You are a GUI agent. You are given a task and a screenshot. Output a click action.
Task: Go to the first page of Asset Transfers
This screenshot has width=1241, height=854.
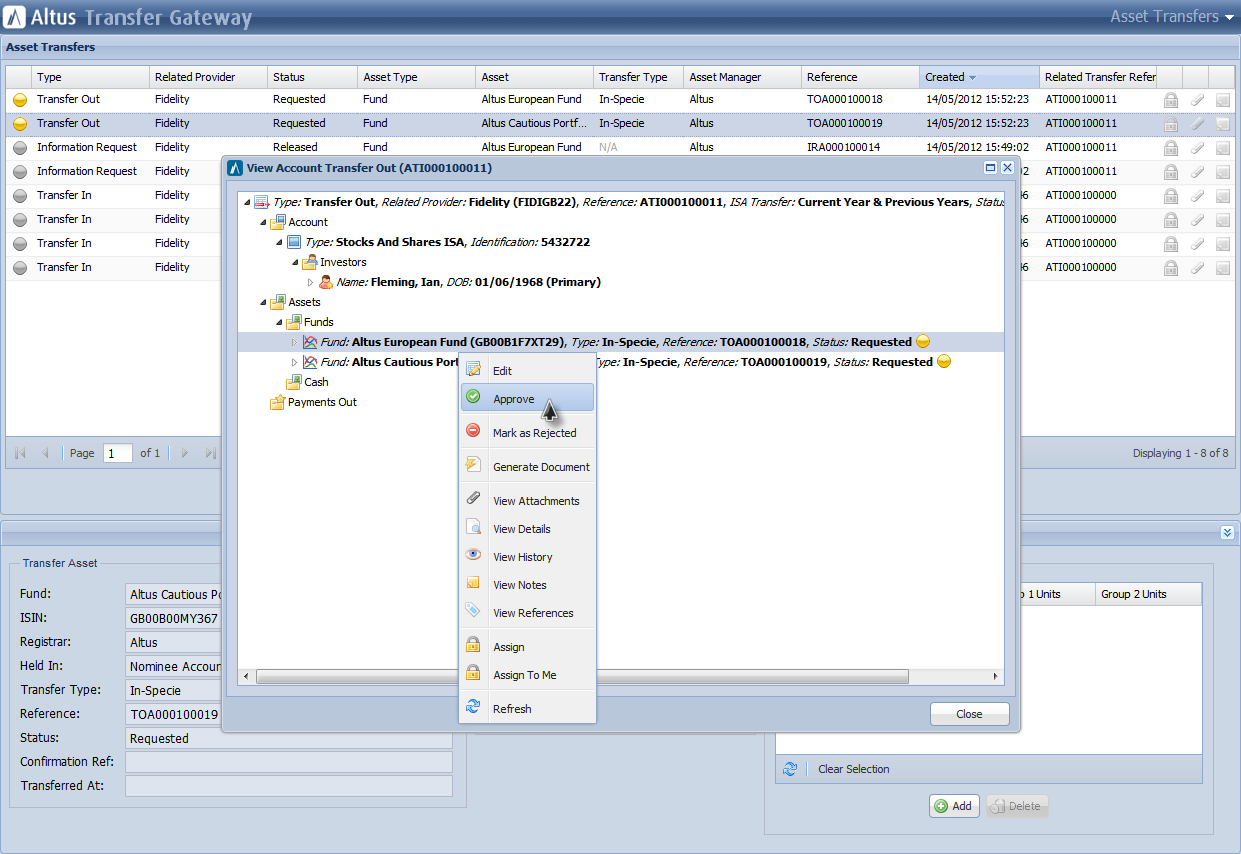pyautogui.click(x=20, y=453)
